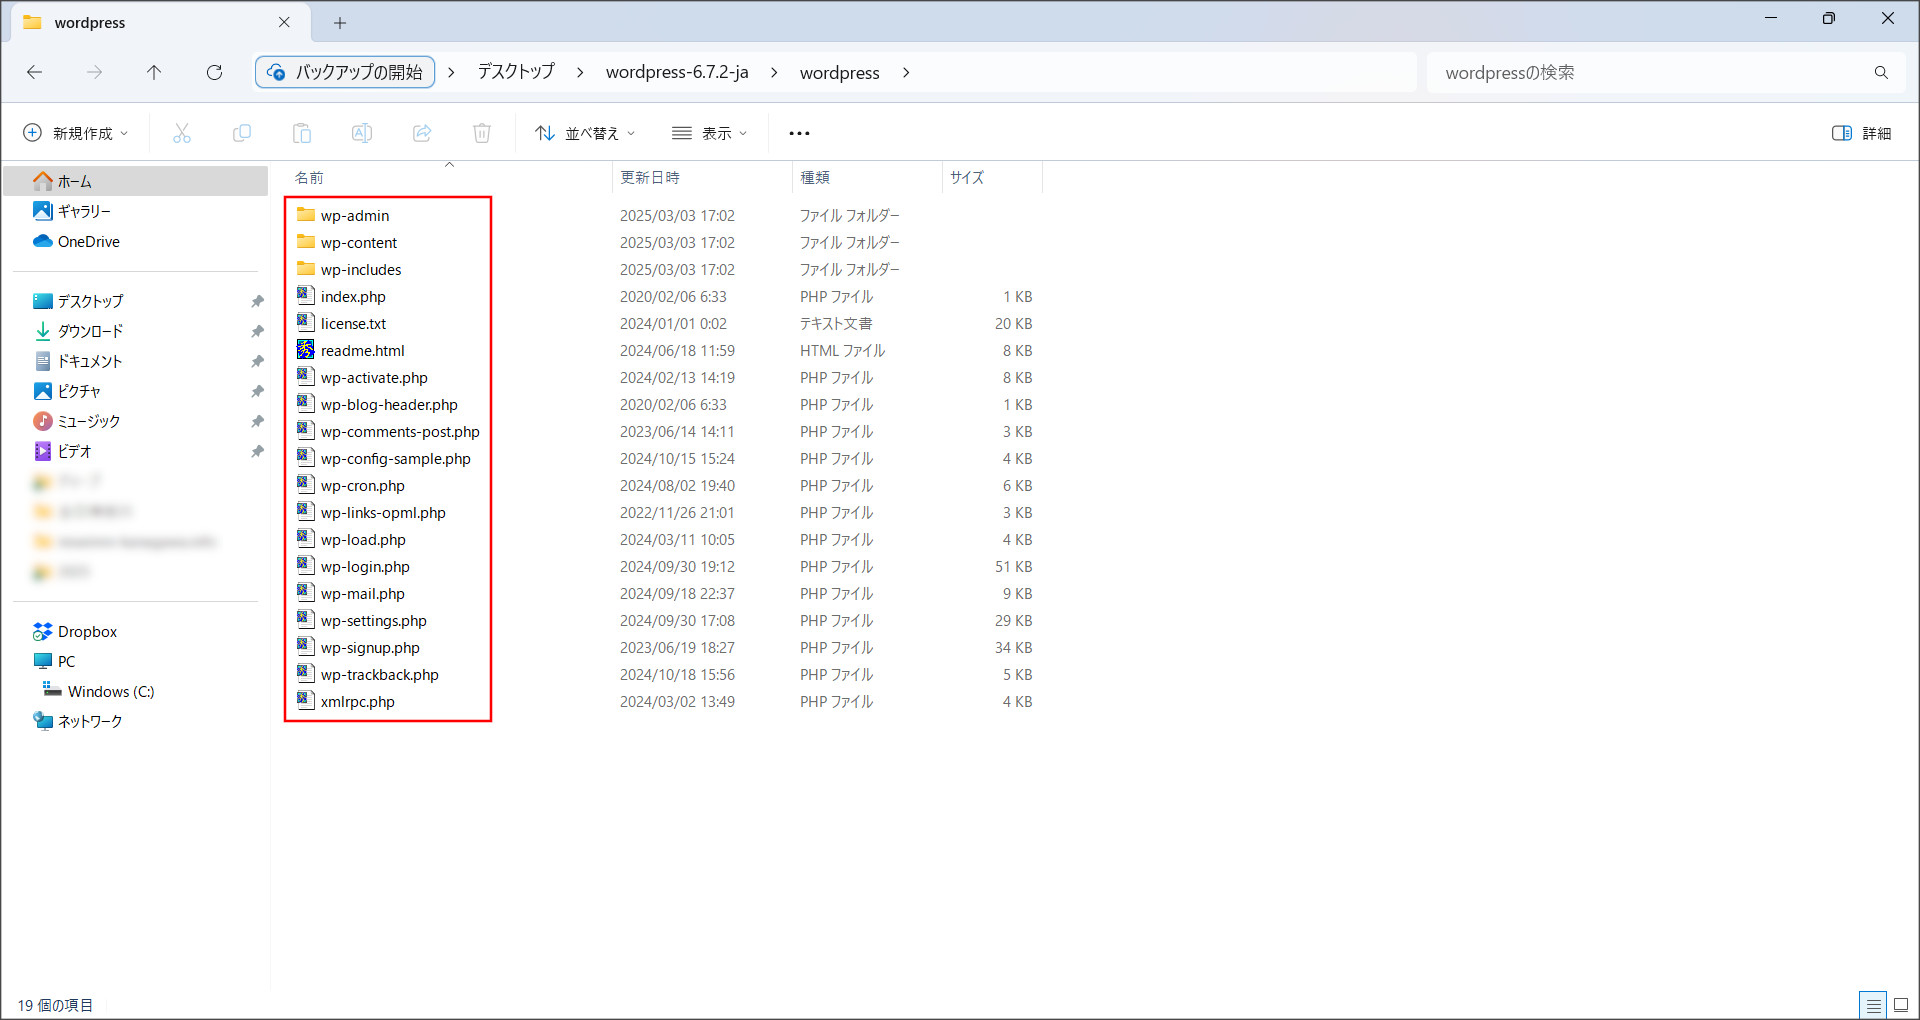
Task: Click the Rename icon in toolbar
Action: 362,133
